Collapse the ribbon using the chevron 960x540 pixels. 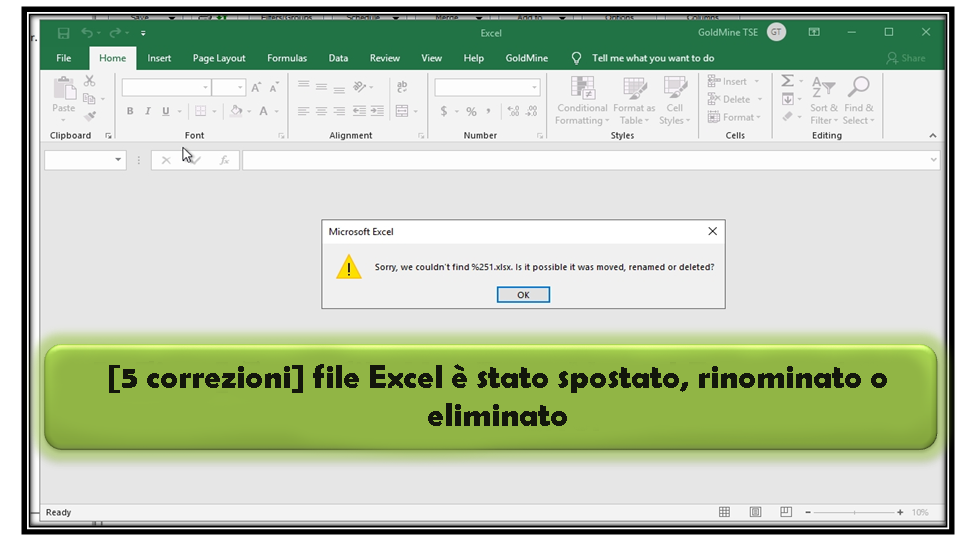933,136
